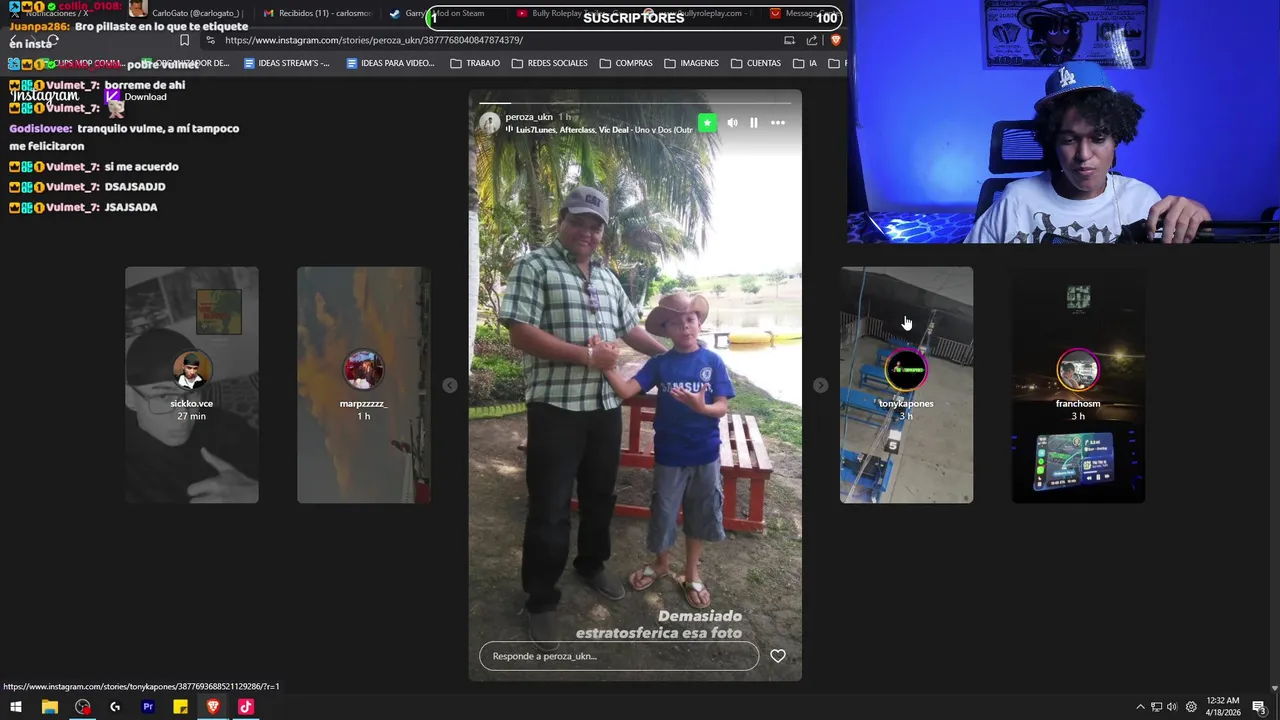Expand the CUENTAS bookmarks folder
This screenshot has height=720, width=1280.
(x=756, y=63)
